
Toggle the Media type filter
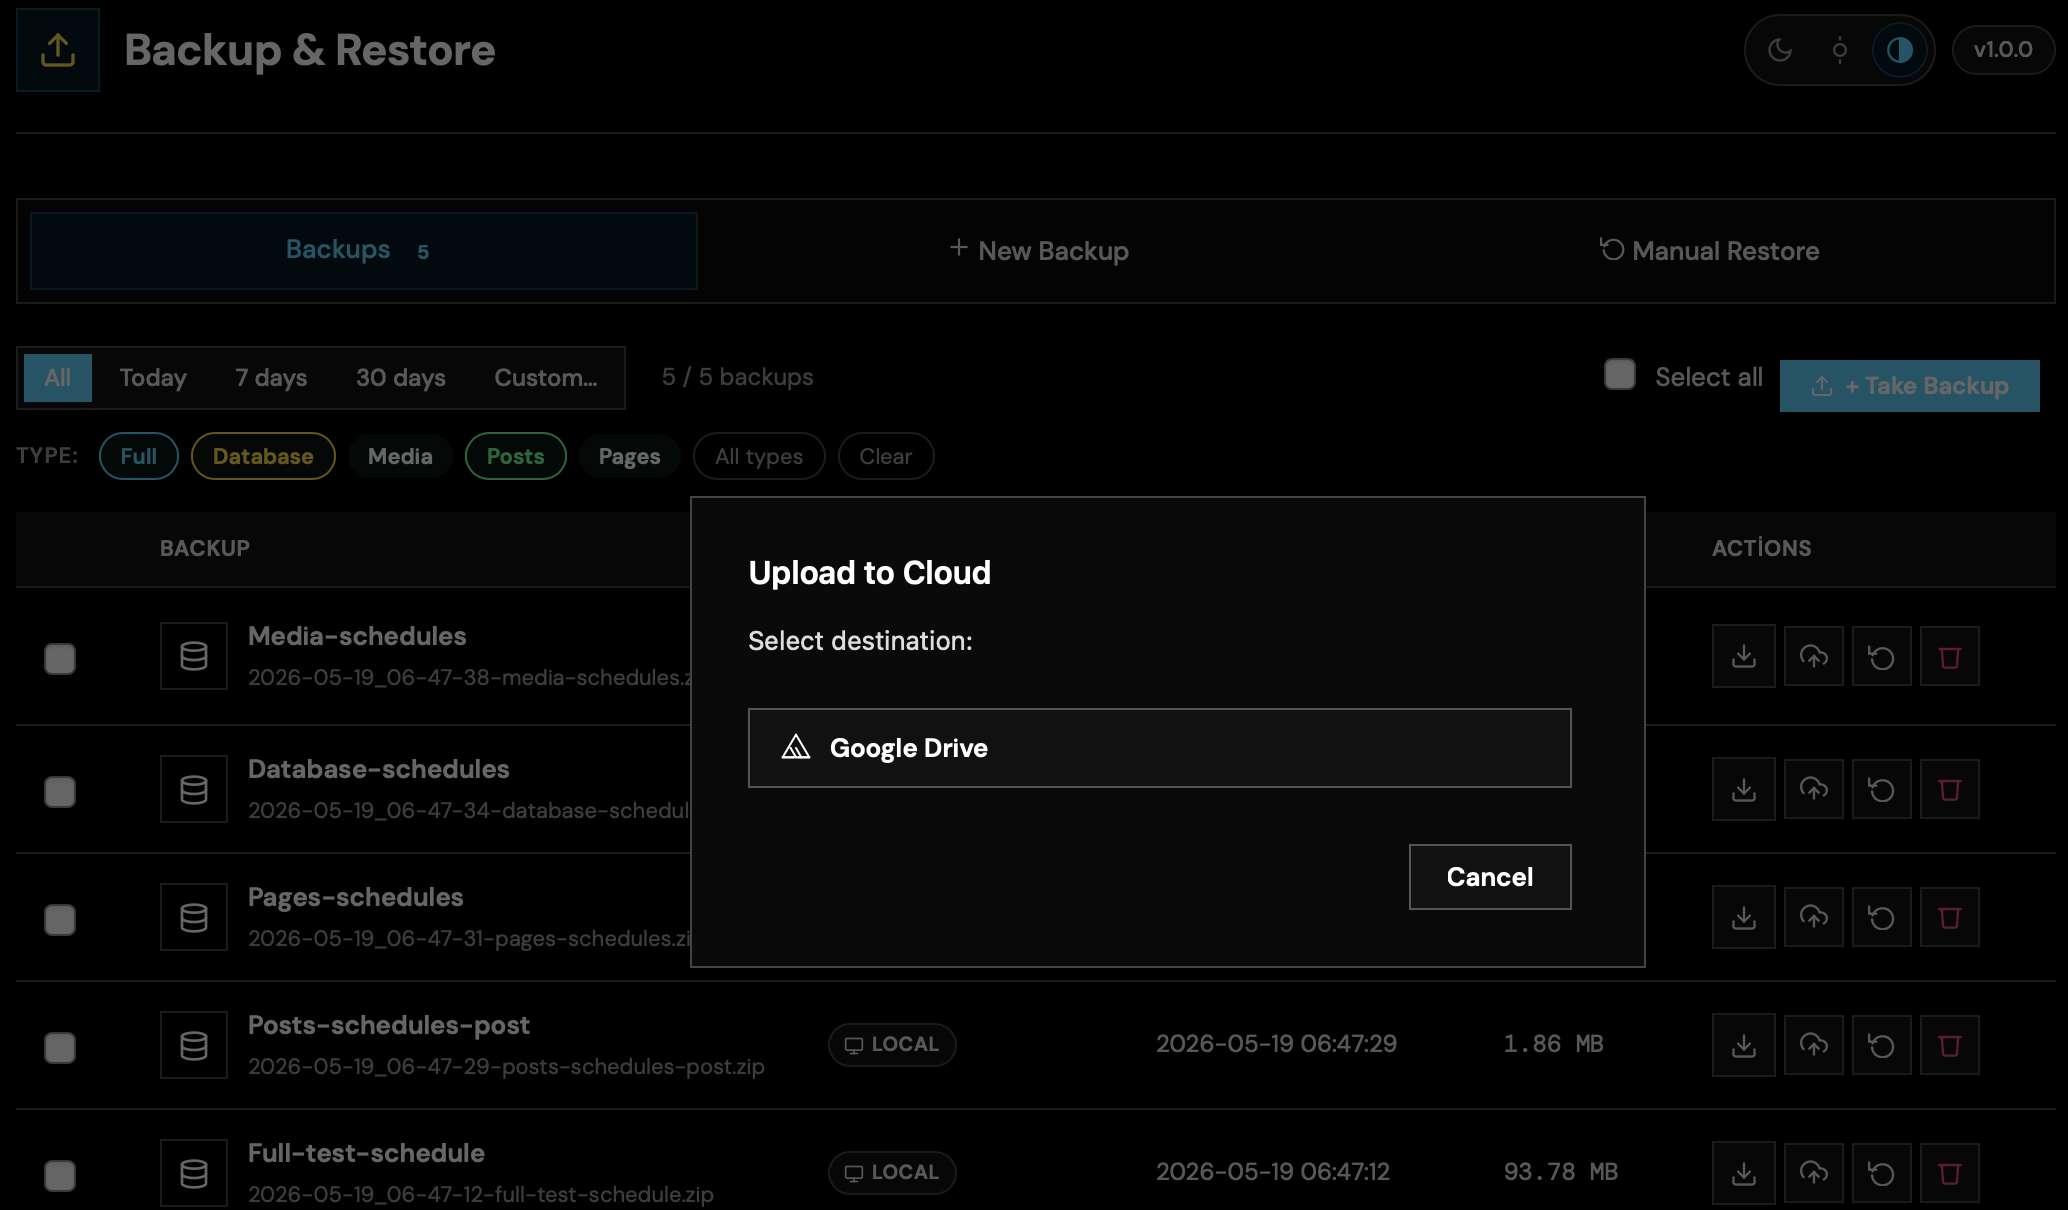pos(400,456)
